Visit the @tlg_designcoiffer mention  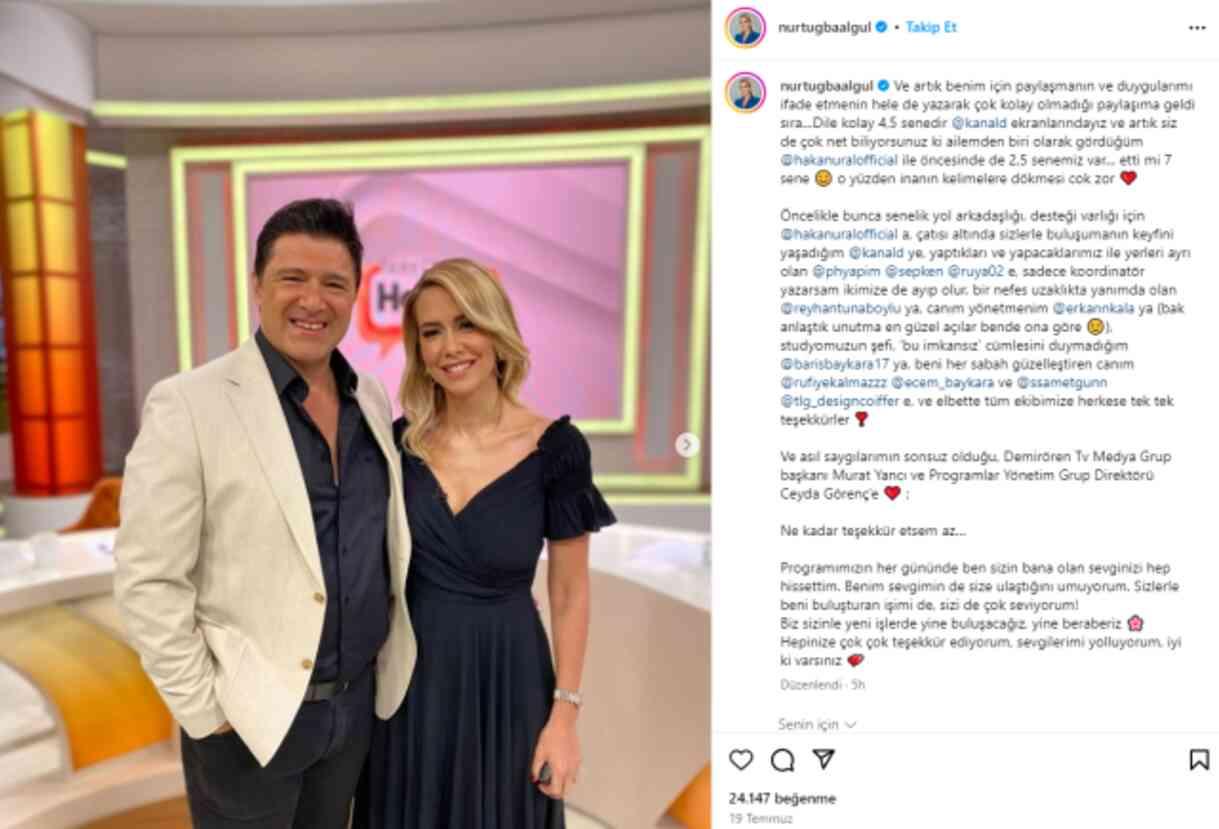coord(840,401)
